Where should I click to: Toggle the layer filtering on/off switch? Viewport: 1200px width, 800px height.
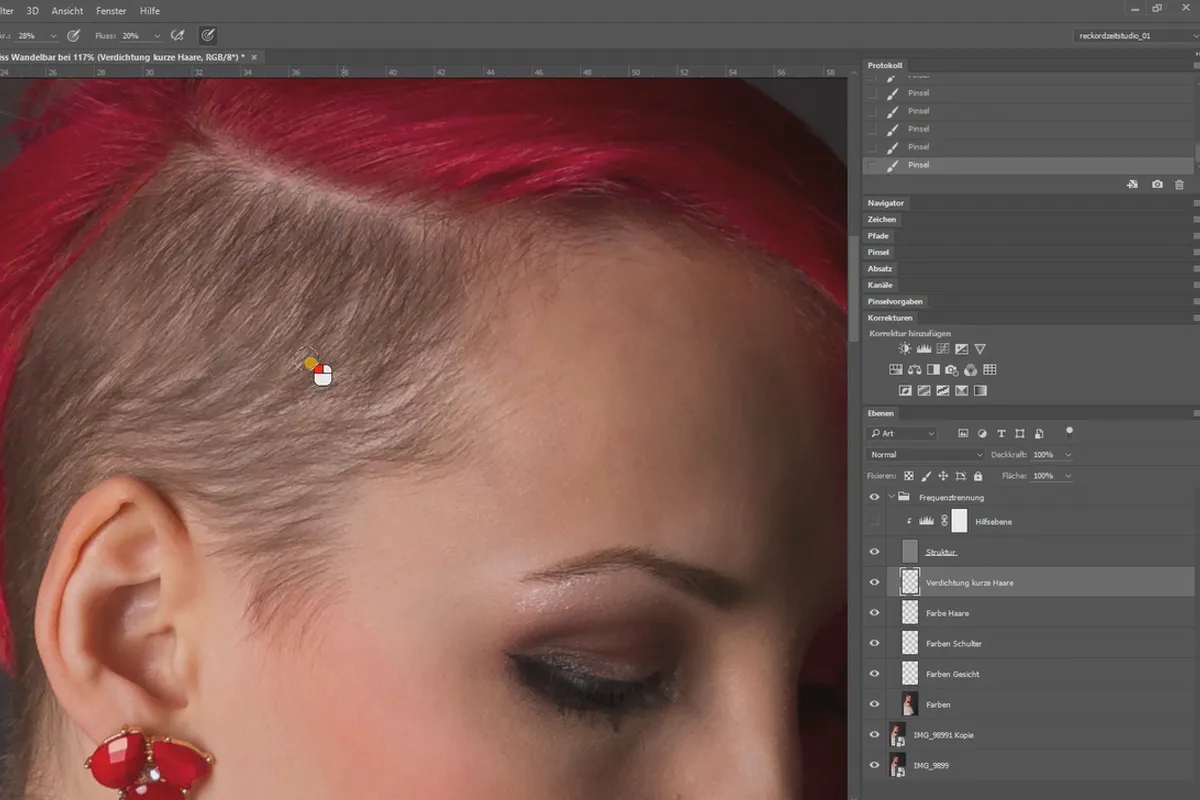tap(1069, 432)
